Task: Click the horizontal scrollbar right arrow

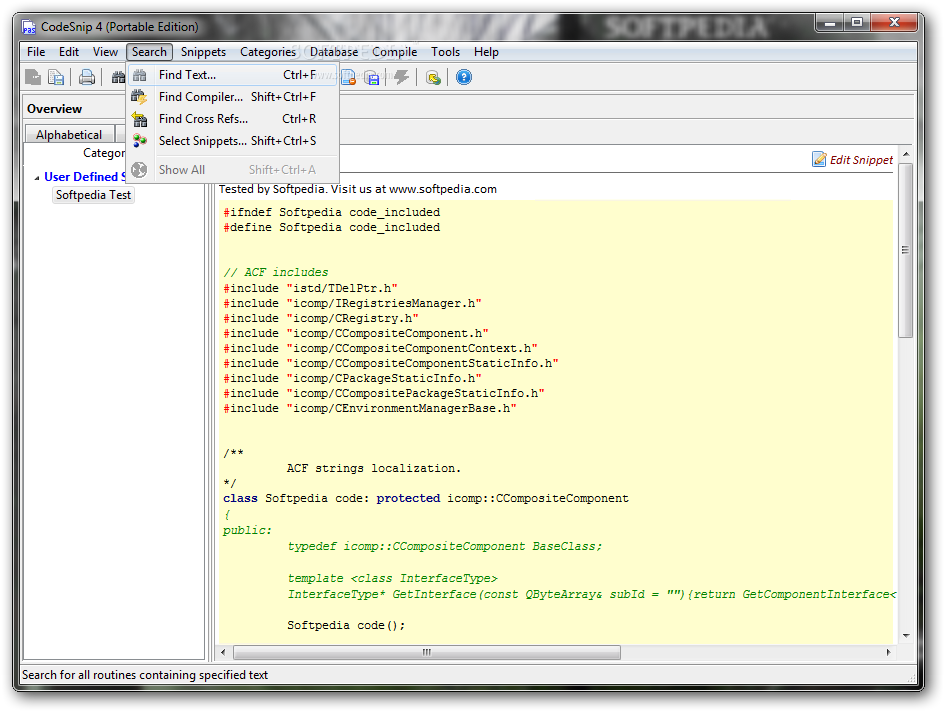Action: [x=888, y=652]
